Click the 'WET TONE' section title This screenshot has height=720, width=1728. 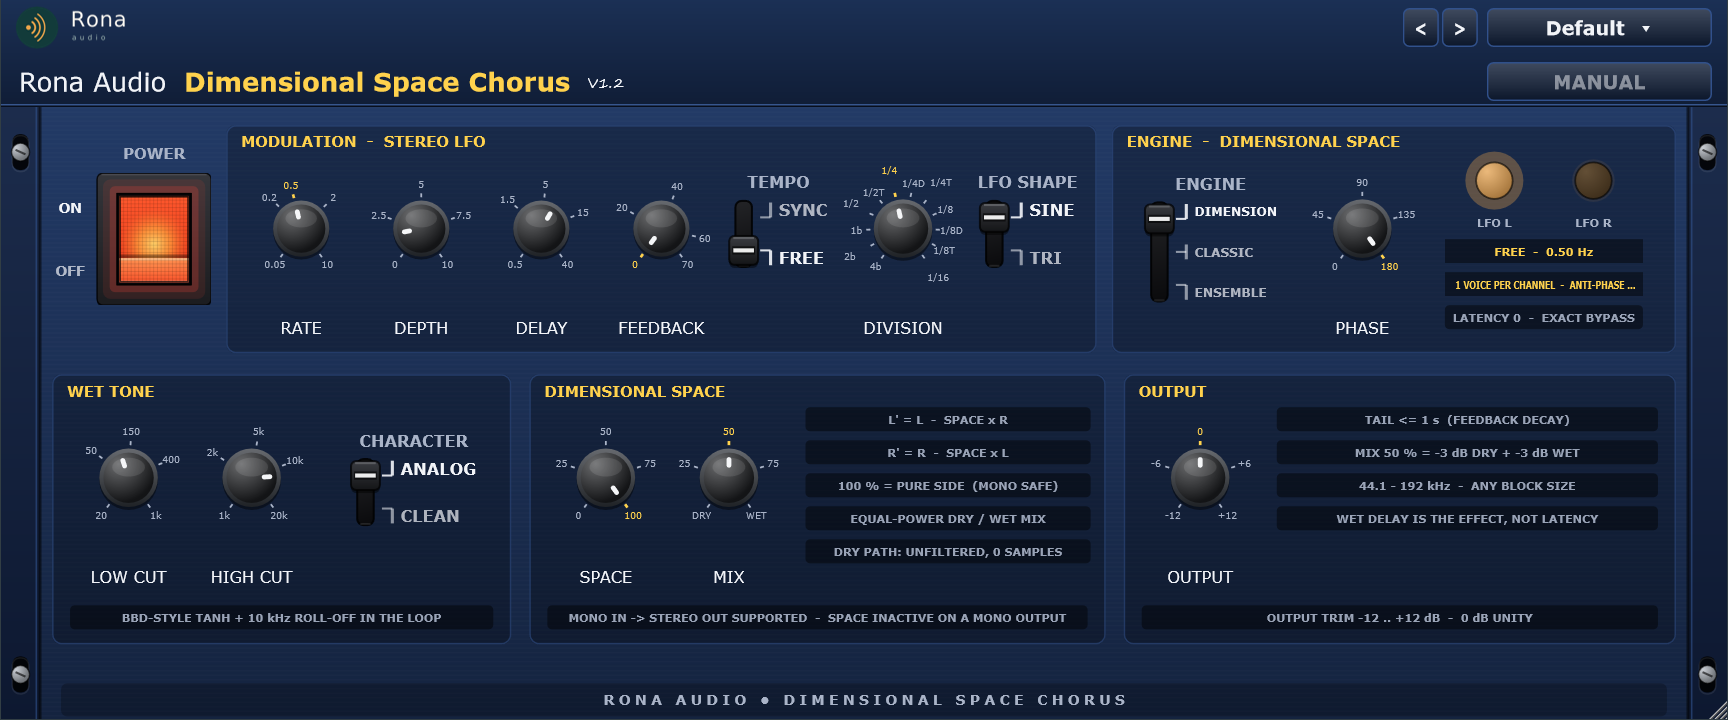(111, 392)
